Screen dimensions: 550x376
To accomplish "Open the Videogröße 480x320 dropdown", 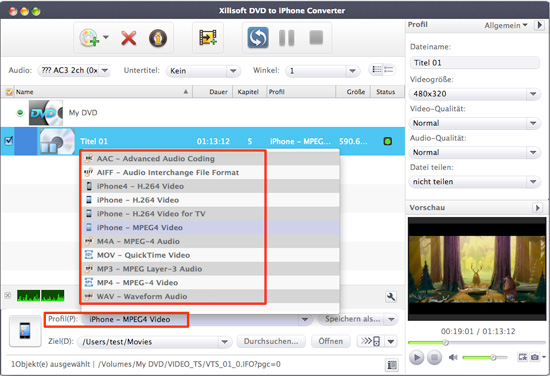I will tap(475, 94).
